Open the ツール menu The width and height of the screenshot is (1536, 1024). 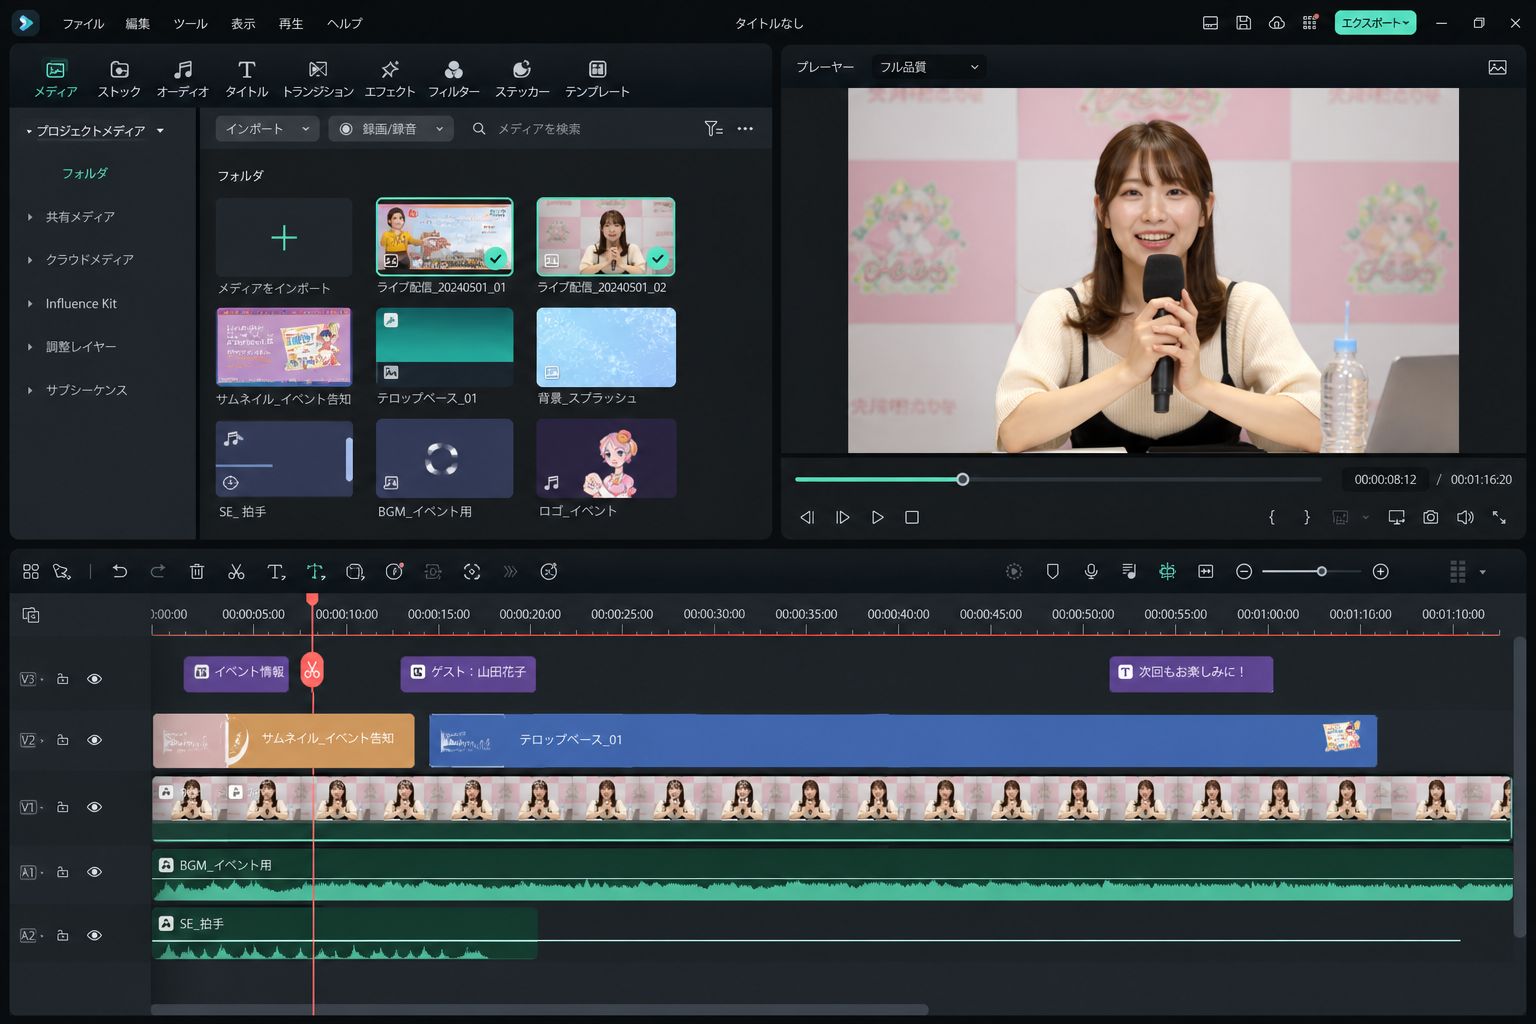190,23
